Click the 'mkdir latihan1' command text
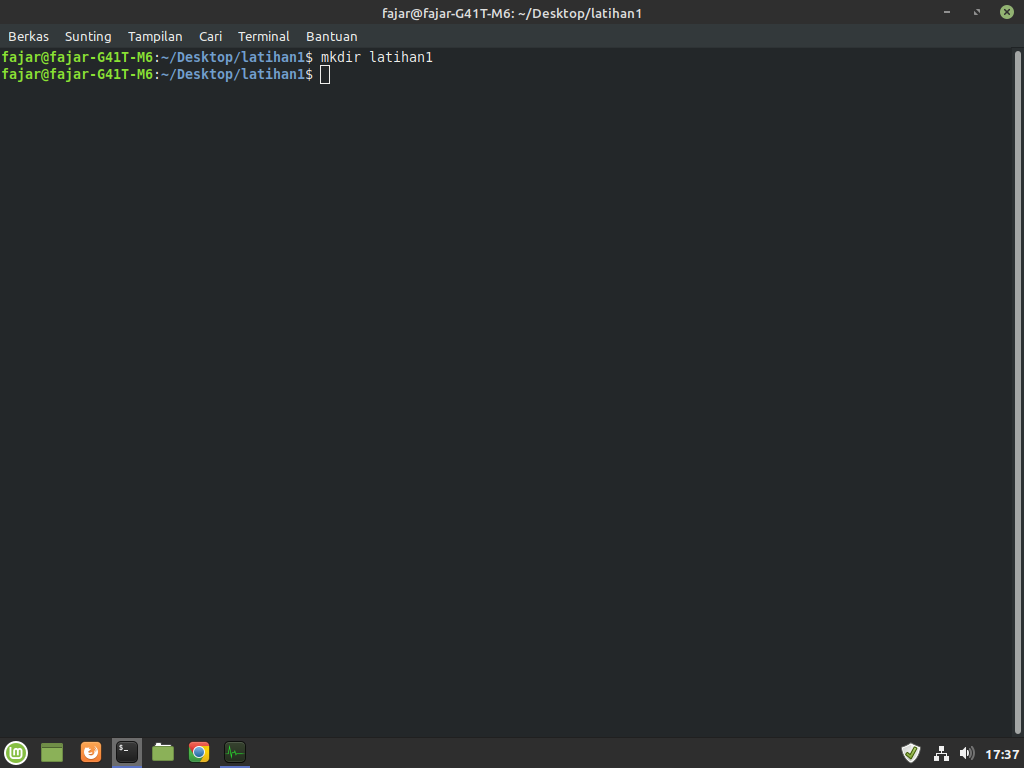1024x768 pixels. [377, 57]
